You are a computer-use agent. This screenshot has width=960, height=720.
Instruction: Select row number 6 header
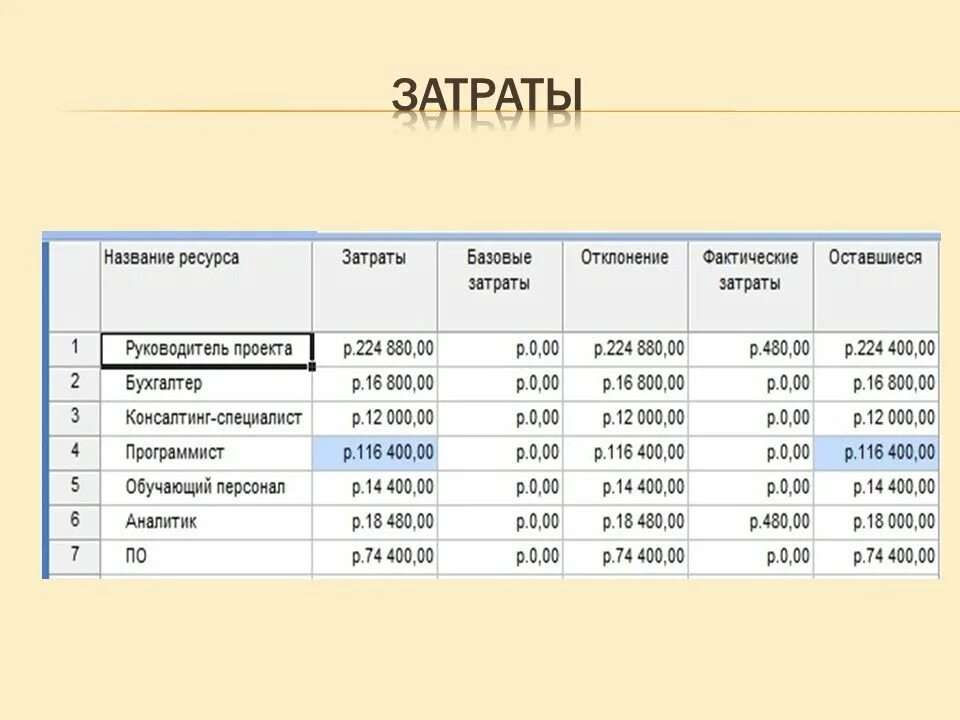[74, 522]
